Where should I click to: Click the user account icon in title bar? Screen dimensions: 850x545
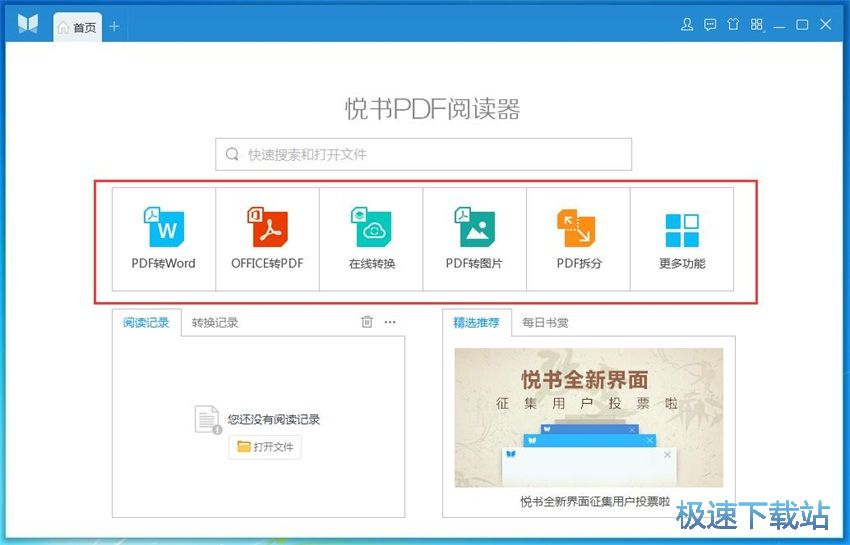point(687,24)
